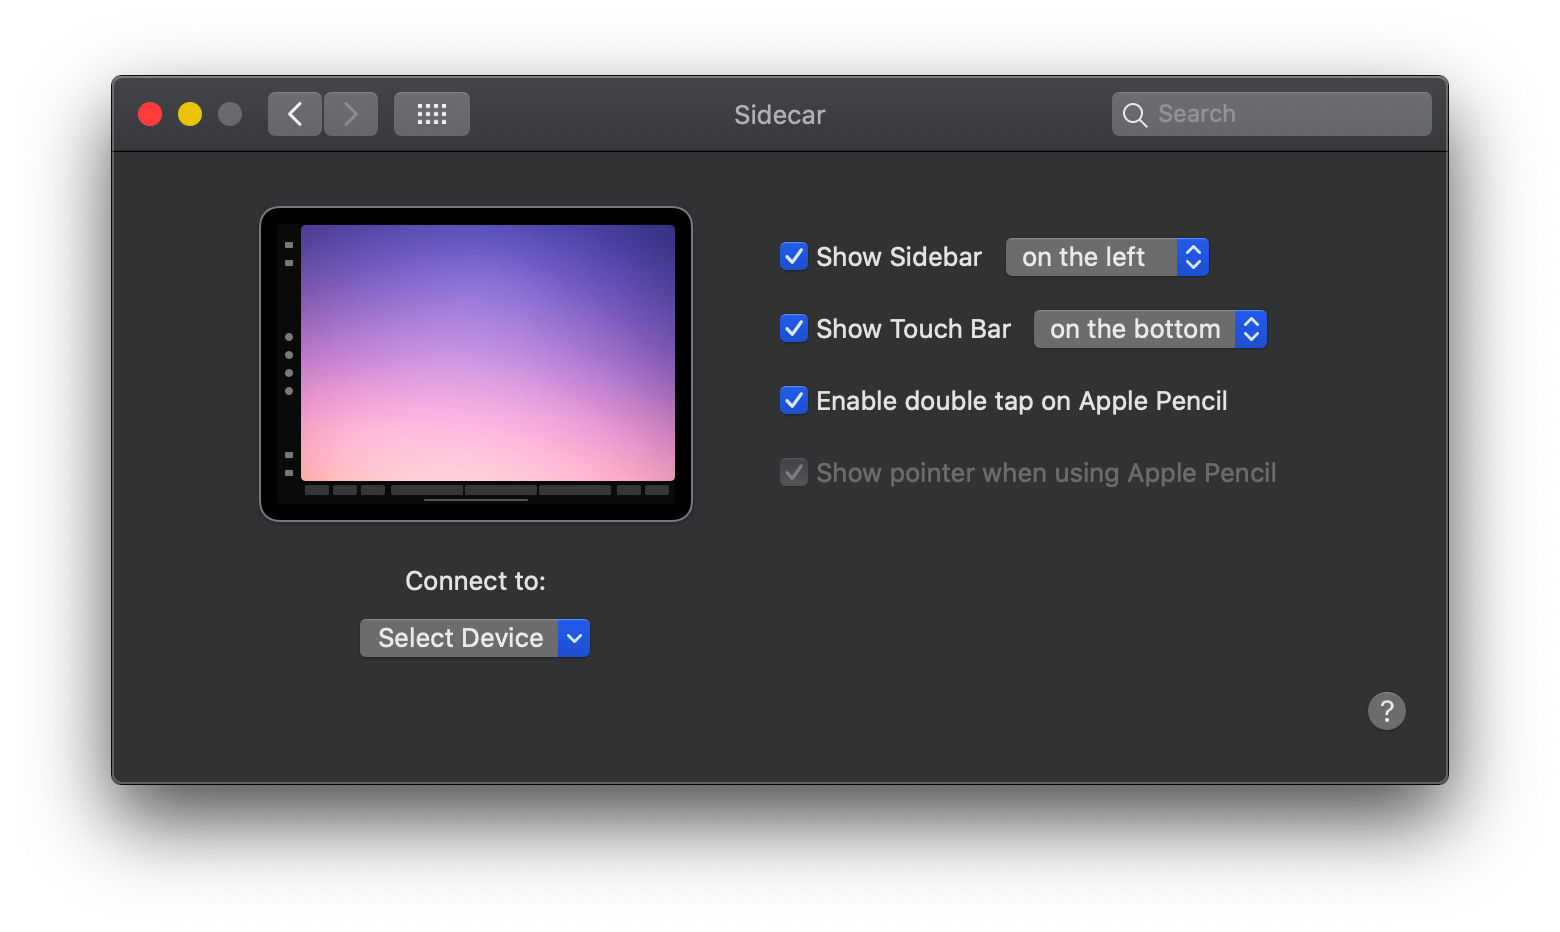Click the magnifying glass search icon
The height and width of the screenshot is (932, 1560).
click(x=1134, y=115)
